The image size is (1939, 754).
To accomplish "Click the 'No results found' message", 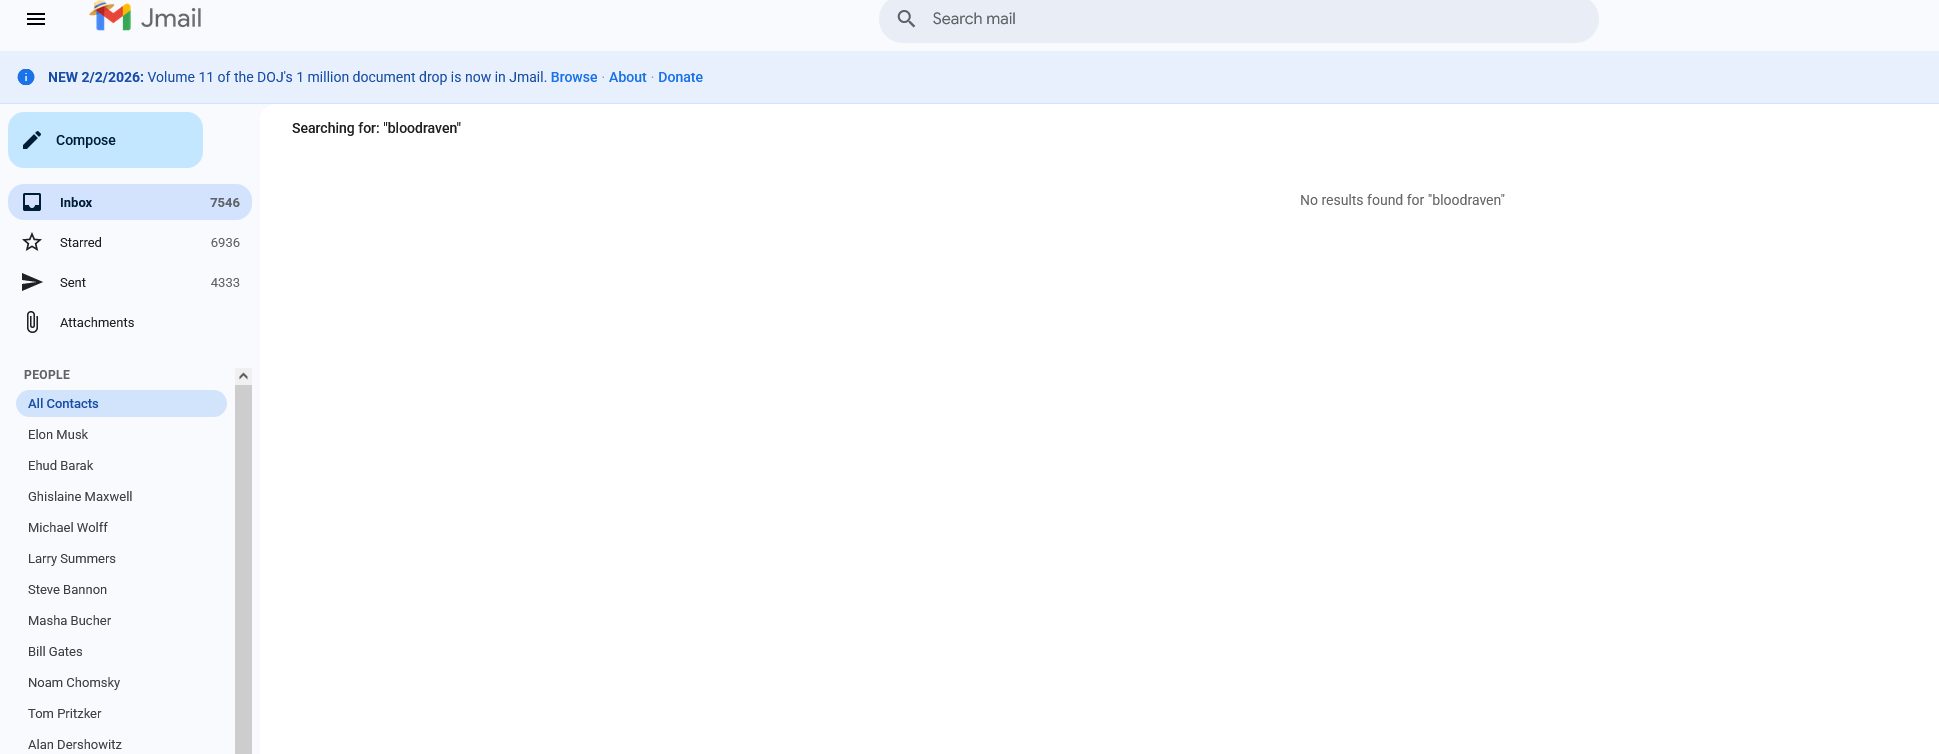I will 1402,200.
